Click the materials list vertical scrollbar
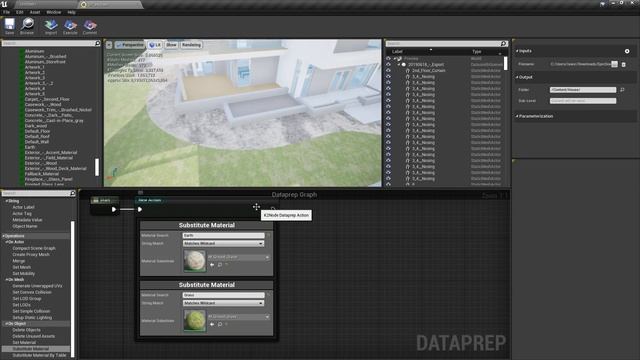The height and width of the screenshot is (360, 640). (97, 167)
